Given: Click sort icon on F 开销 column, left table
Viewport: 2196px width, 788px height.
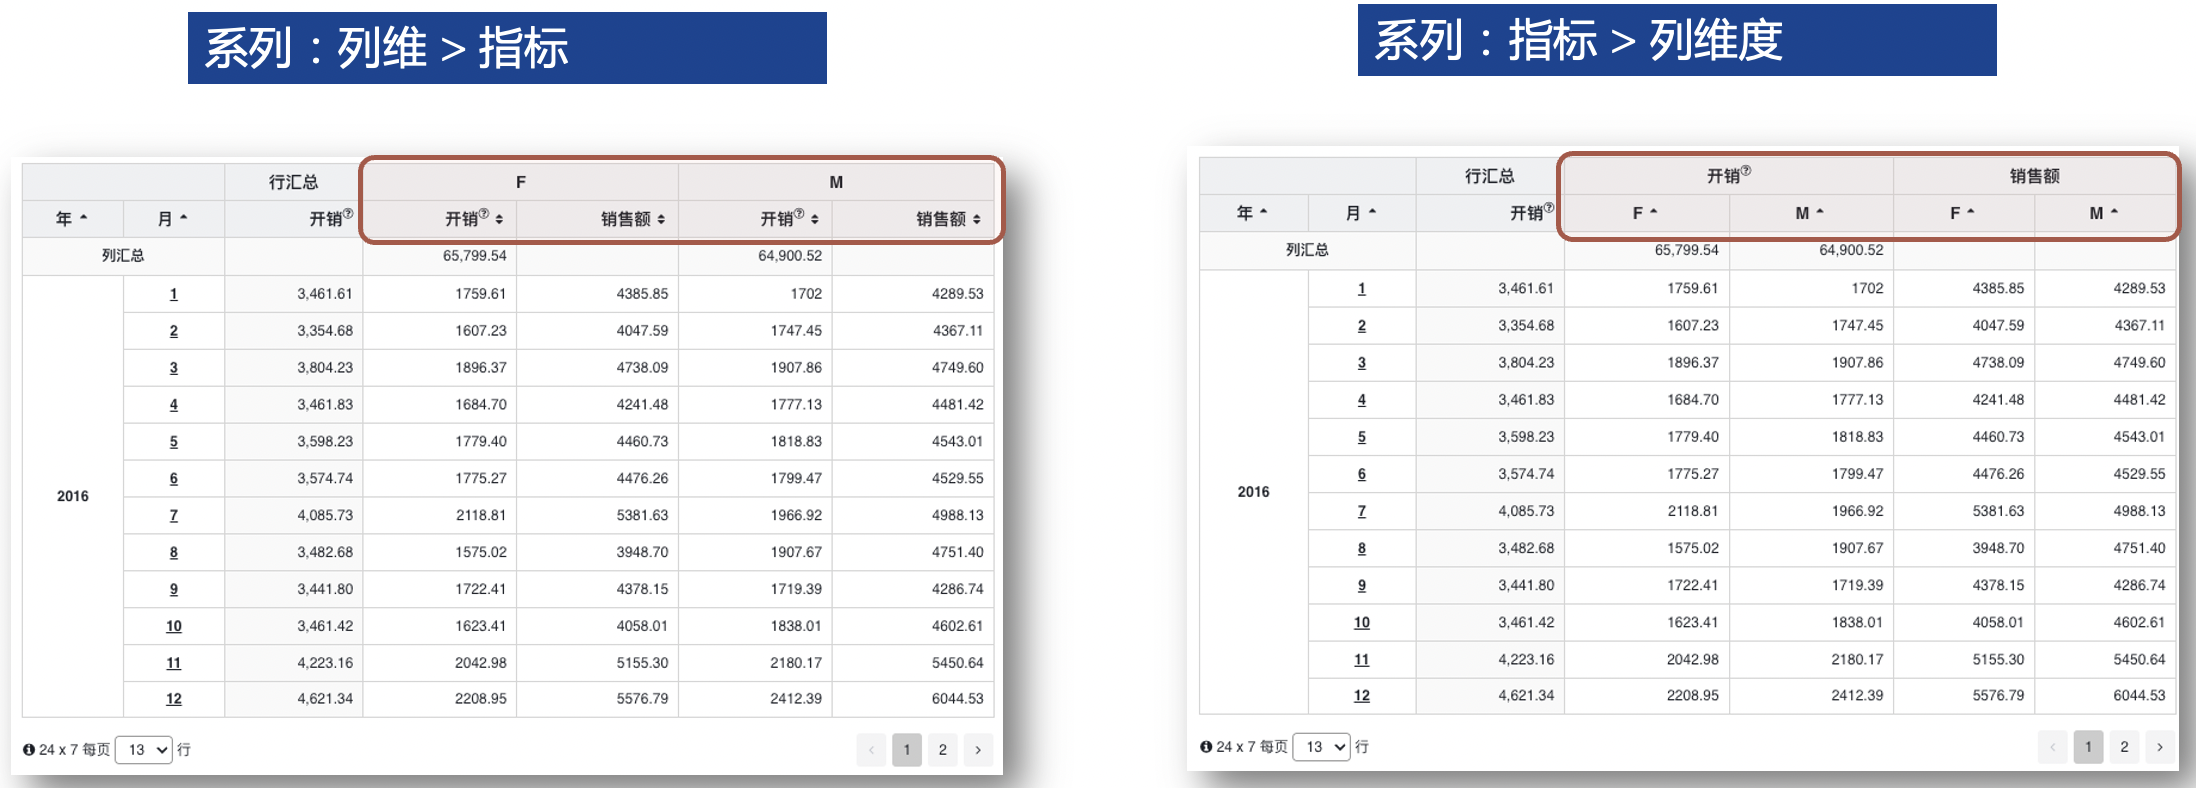Looking at the screenshot, I should coord(499,219).
